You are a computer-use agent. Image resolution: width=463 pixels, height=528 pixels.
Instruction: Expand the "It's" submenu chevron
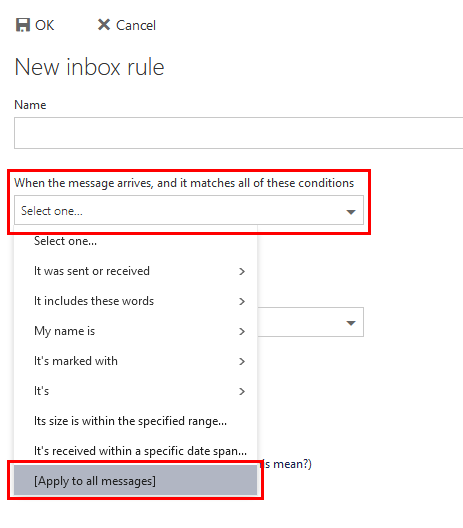point(242,391)
